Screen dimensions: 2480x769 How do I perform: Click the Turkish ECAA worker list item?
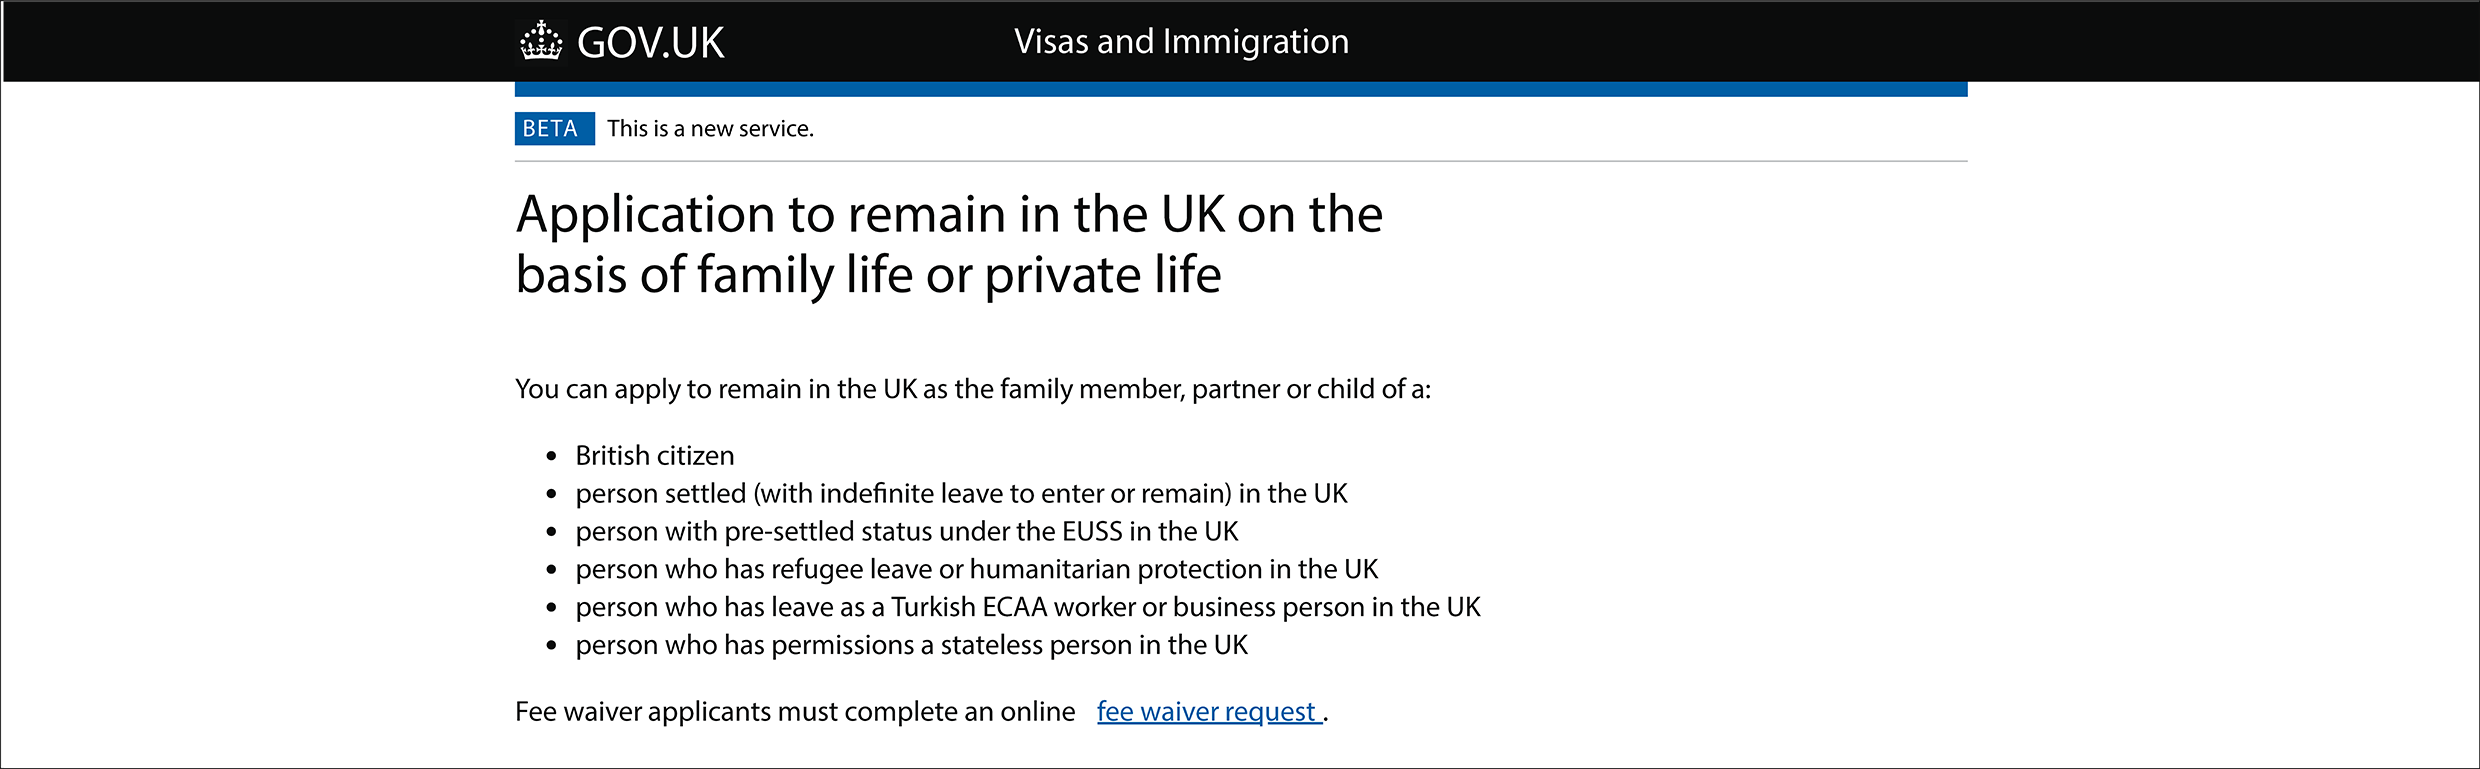(1027, 608)
